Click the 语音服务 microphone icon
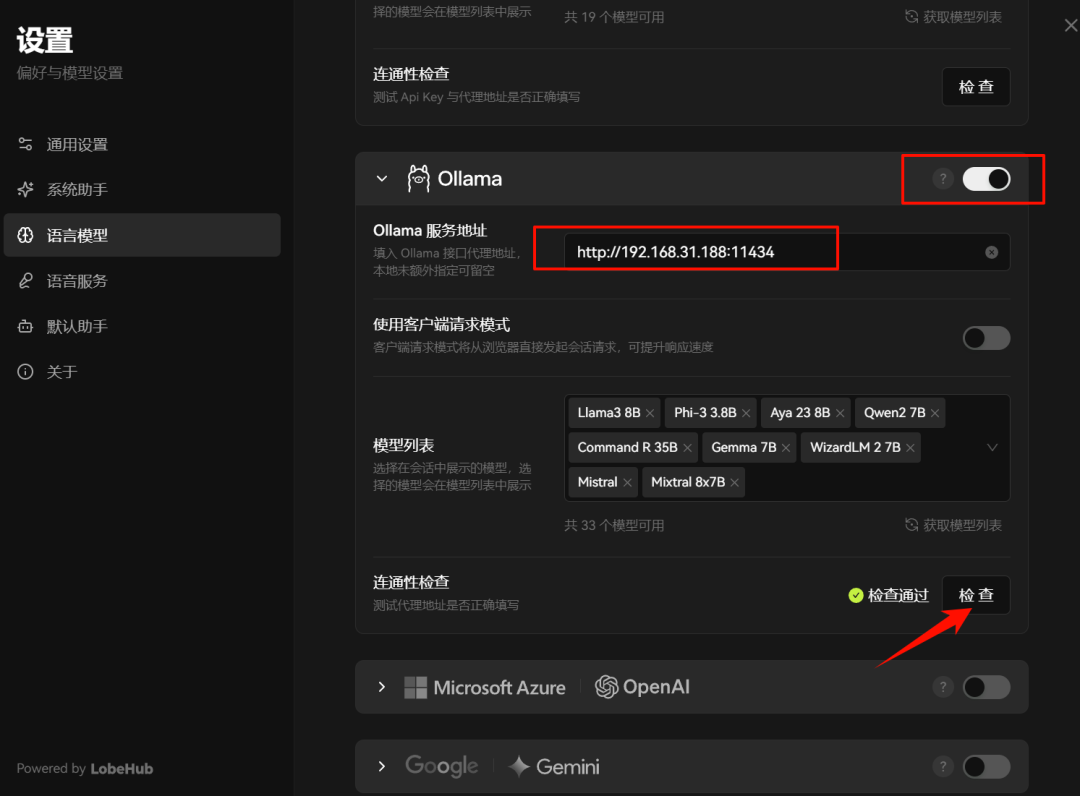Viewport: 1080px width, 796px height. 25,281
